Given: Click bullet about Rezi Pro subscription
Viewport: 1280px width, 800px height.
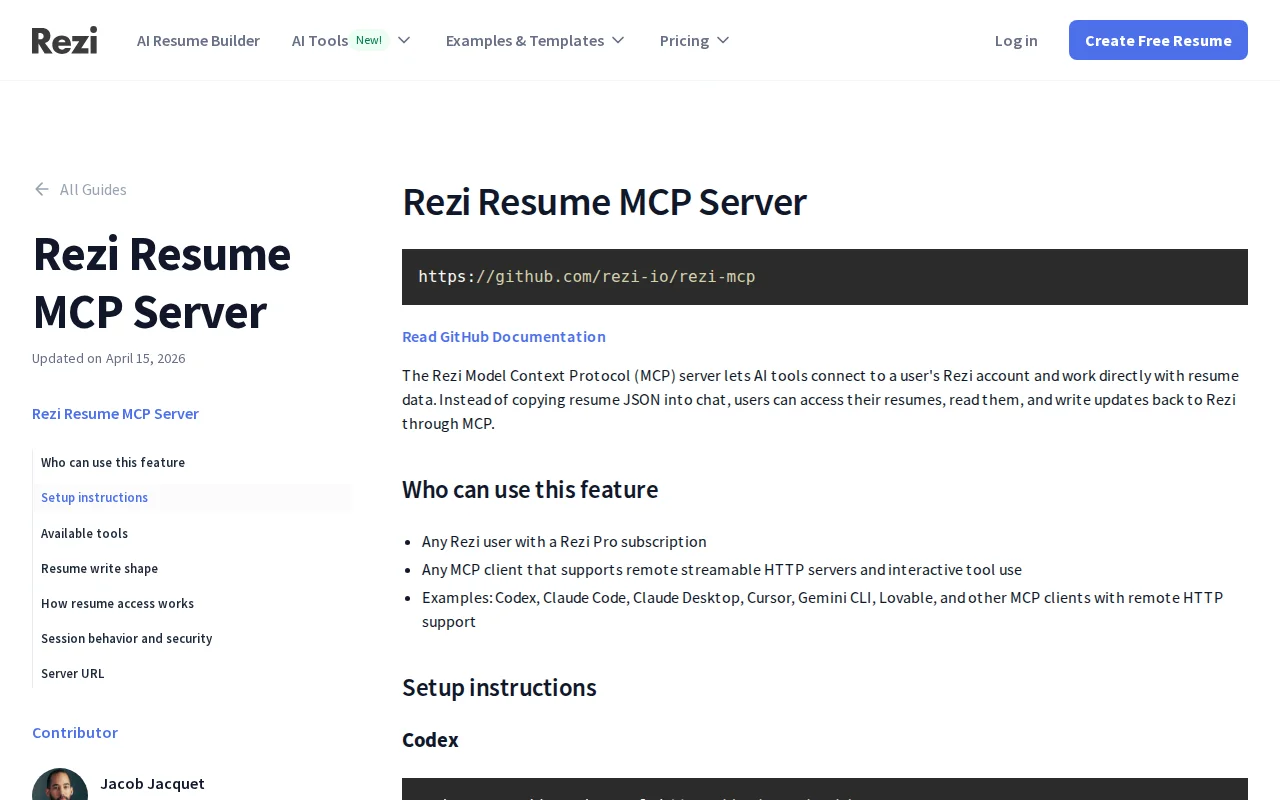Looking at the screenshot, I should click(564, 541).
